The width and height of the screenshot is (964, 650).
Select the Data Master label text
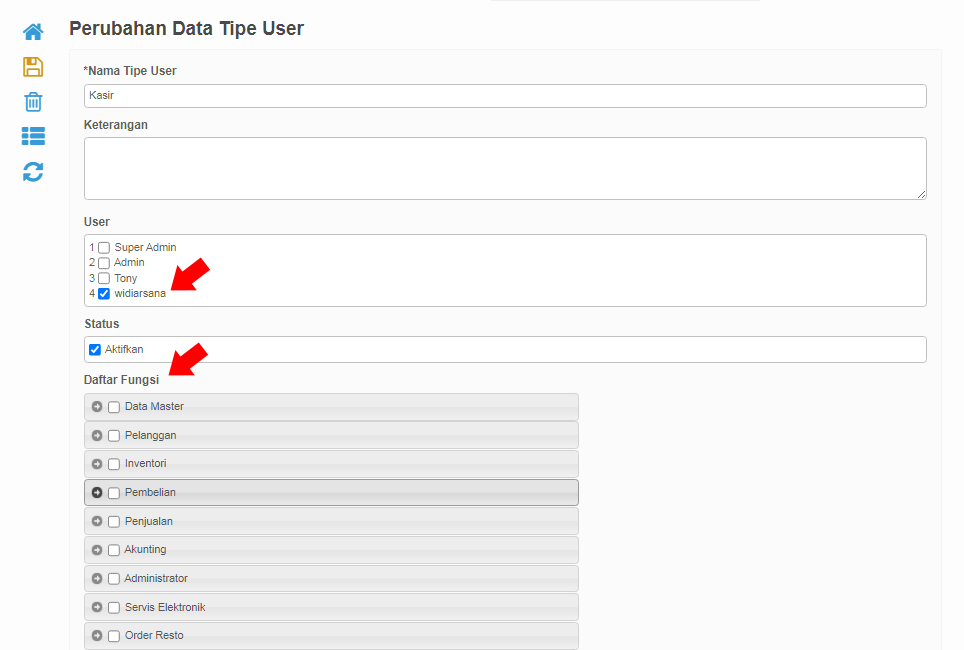point(154,406)
